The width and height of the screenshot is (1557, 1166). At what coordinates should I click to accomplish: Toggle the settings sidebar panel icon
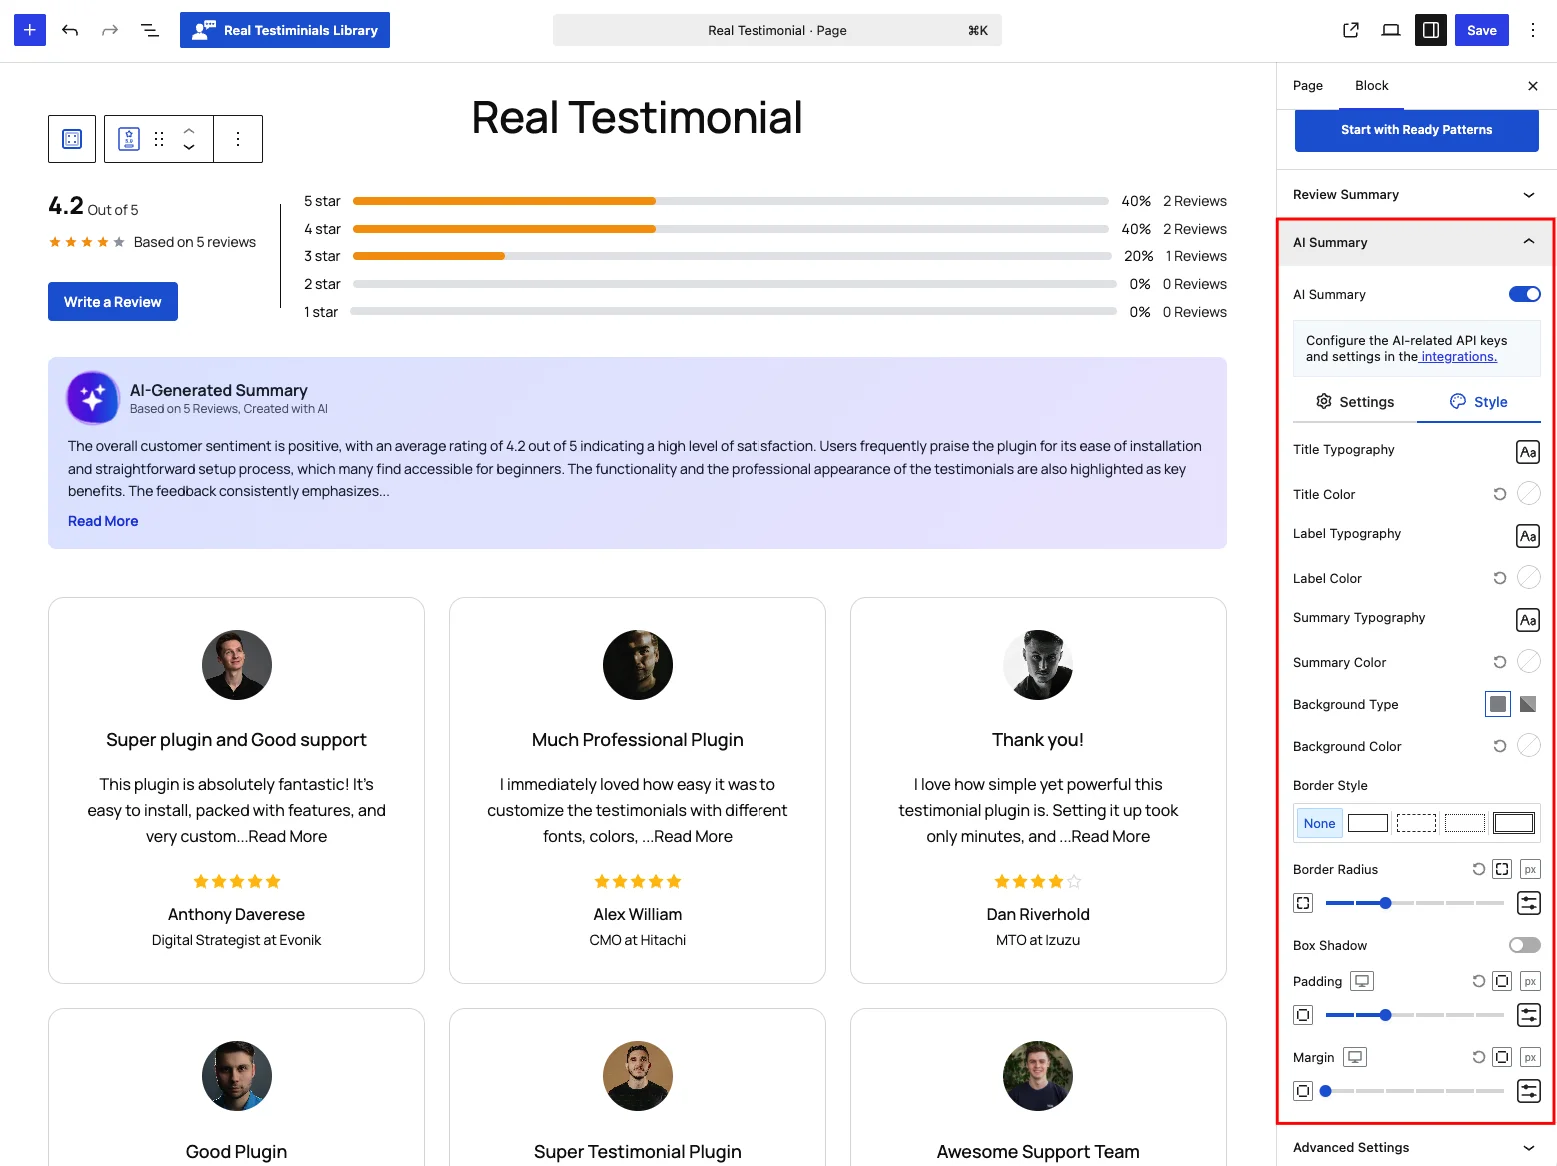click(x=1431, y=30)
